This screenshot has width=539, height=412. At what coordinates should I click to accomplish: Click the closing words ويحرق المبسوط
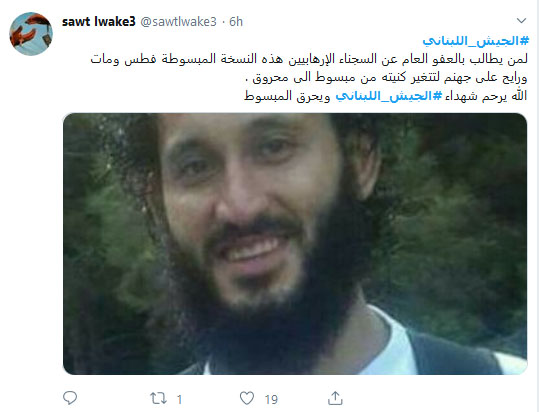287,96
